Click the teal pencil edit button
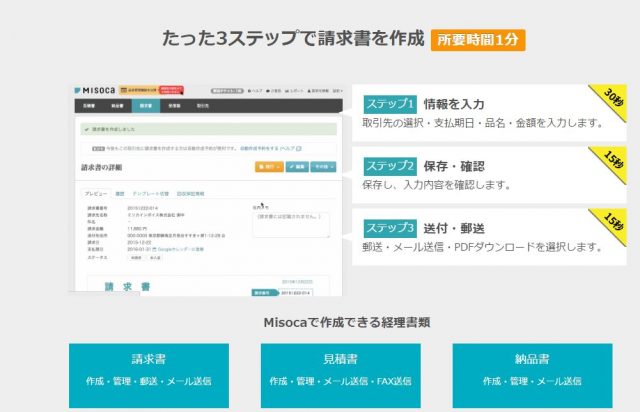The width and height of the screenshot is (640, 412). [x=297, y=167]
